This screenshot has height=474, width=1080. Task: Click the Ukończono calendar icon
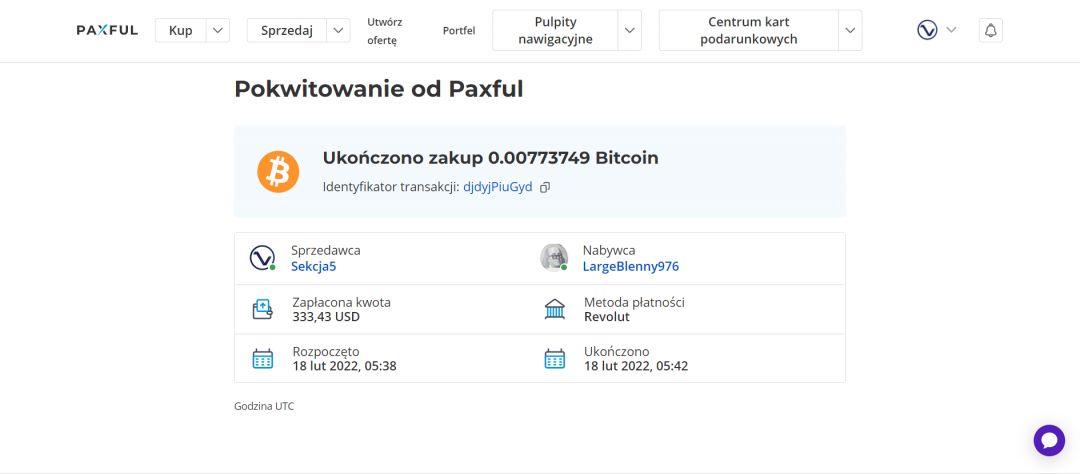pyautogui.click(x=554, y=358)
